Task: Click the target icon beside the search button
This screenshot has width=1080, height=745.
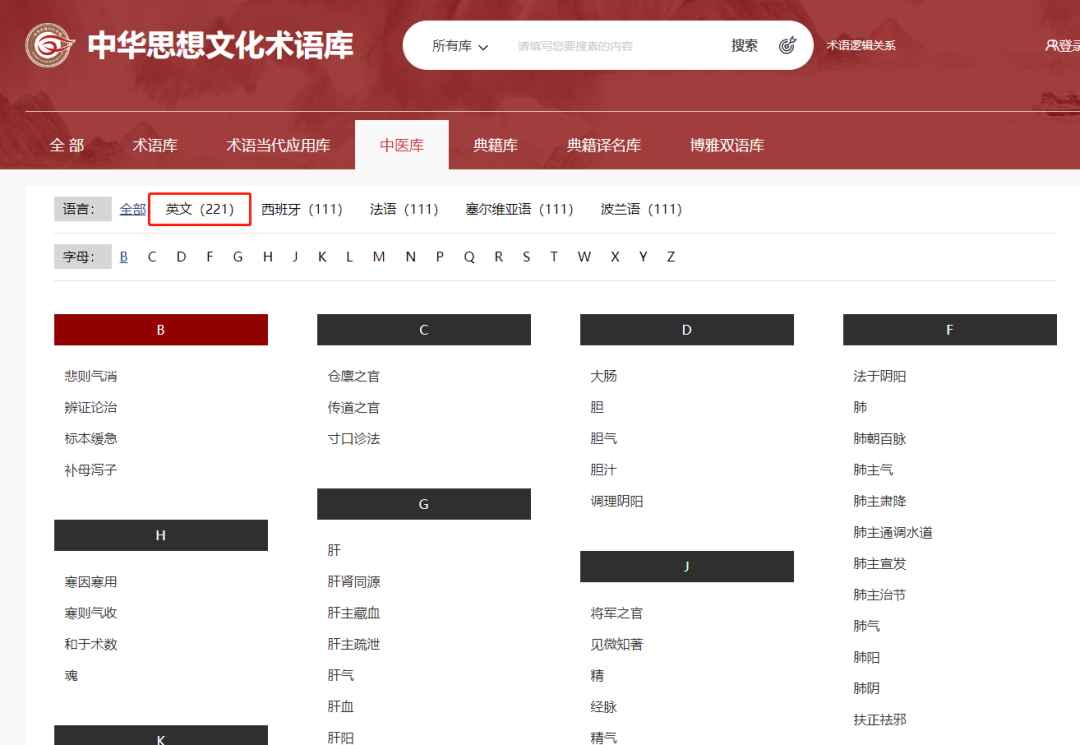Action: pyautogui.click(x=789, y=44)
